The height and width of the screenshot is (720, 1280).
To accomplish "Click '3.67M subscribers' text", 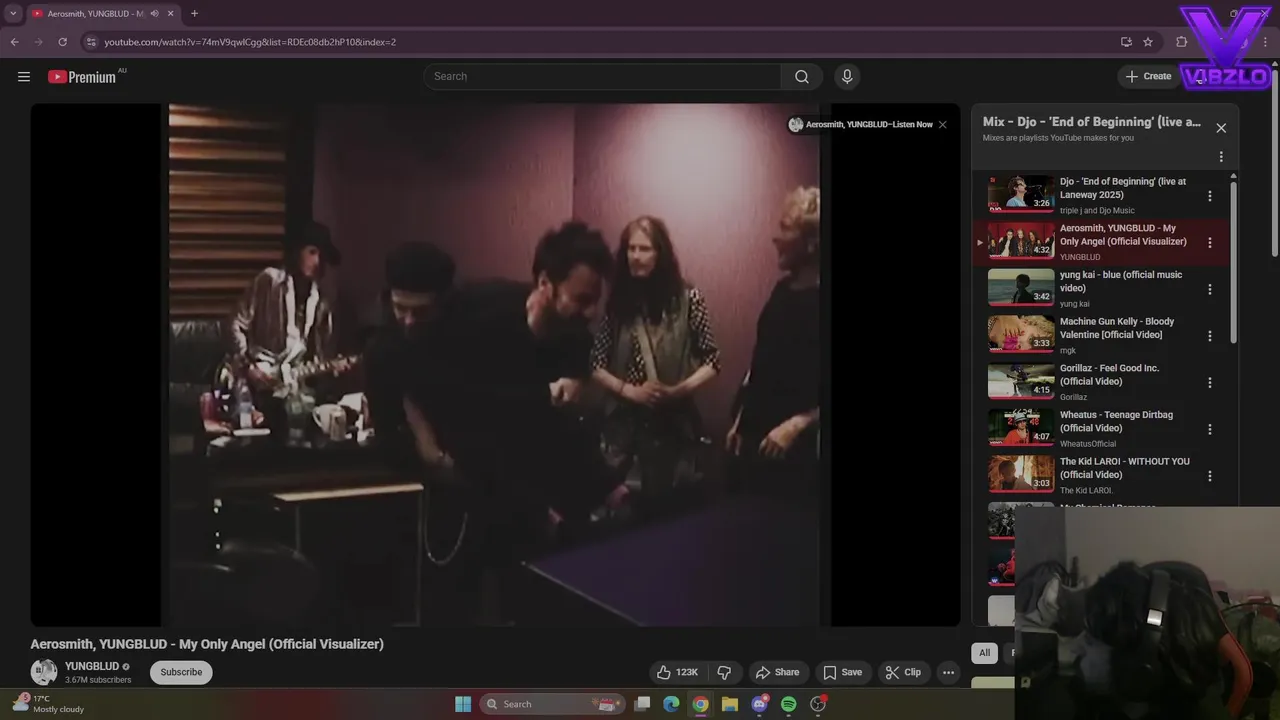I will point(98,680).
